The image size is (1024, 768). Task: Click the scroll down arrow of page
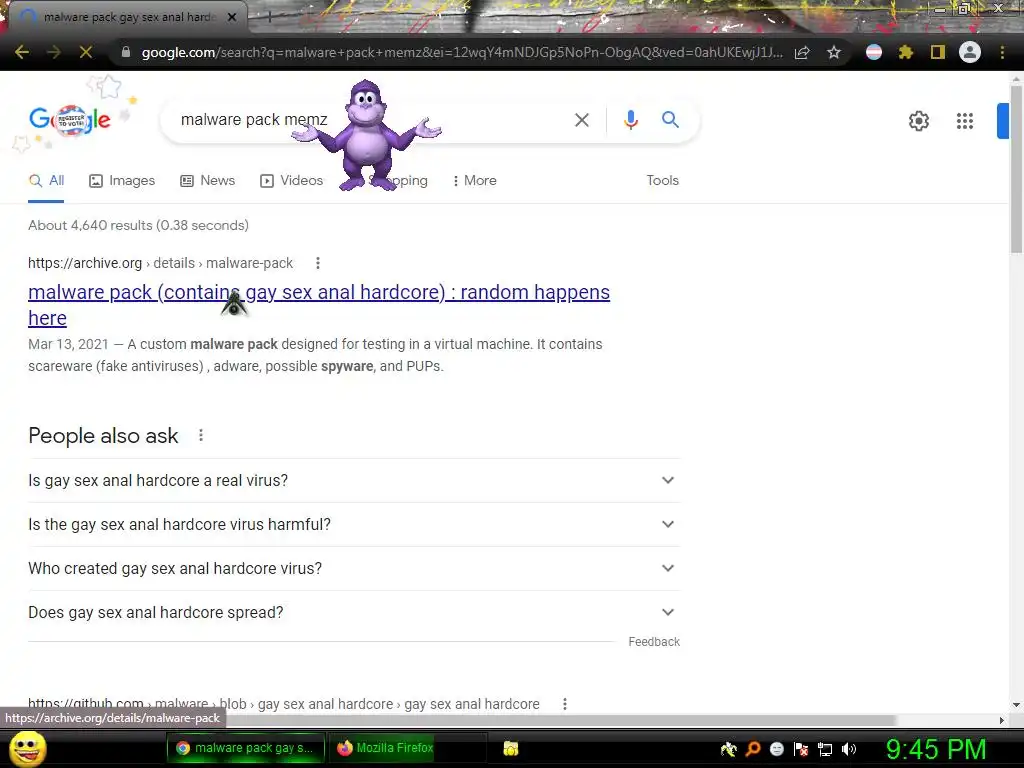click(x=1016, y=705)
